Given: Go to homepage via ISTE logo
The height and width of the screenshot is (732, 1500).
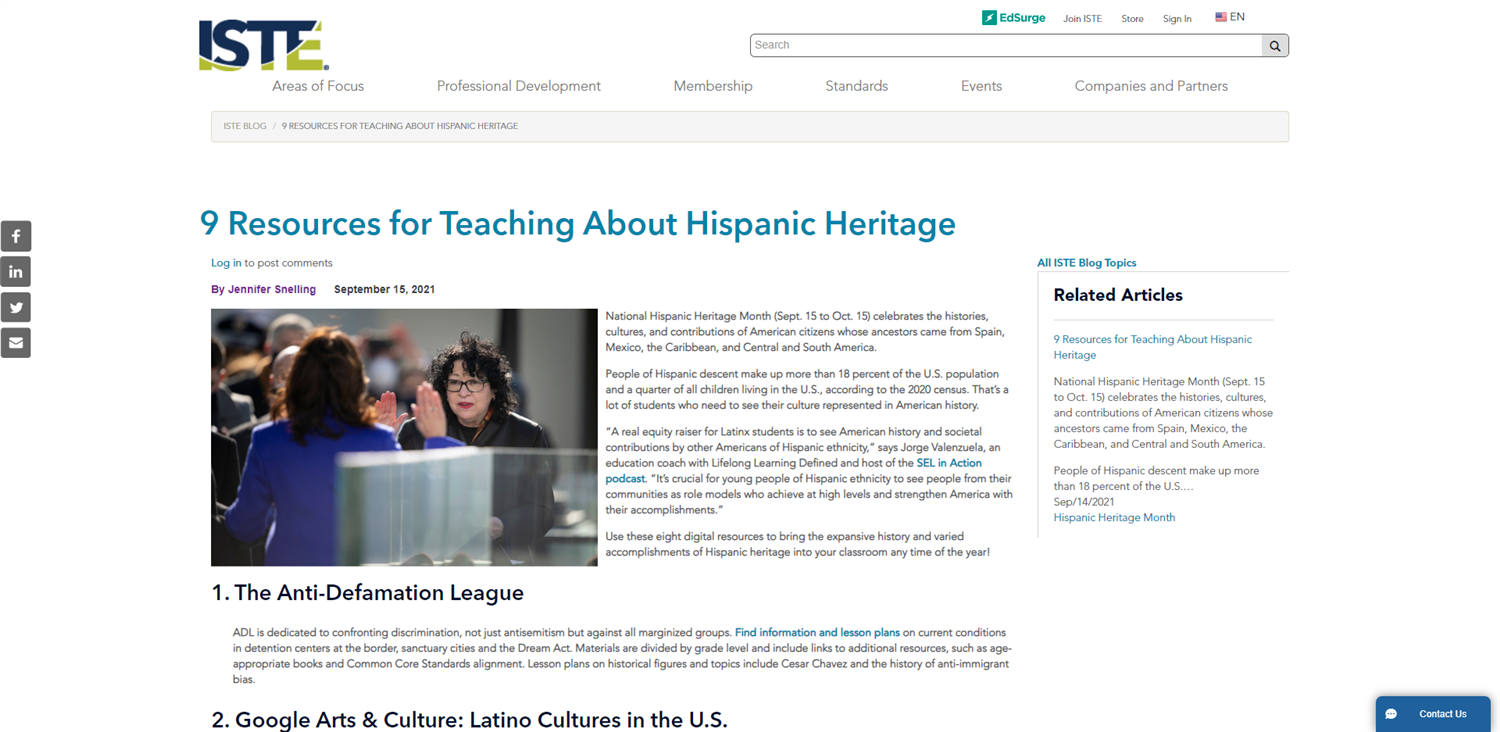Looking at the screenshot, I should [263, 46].
